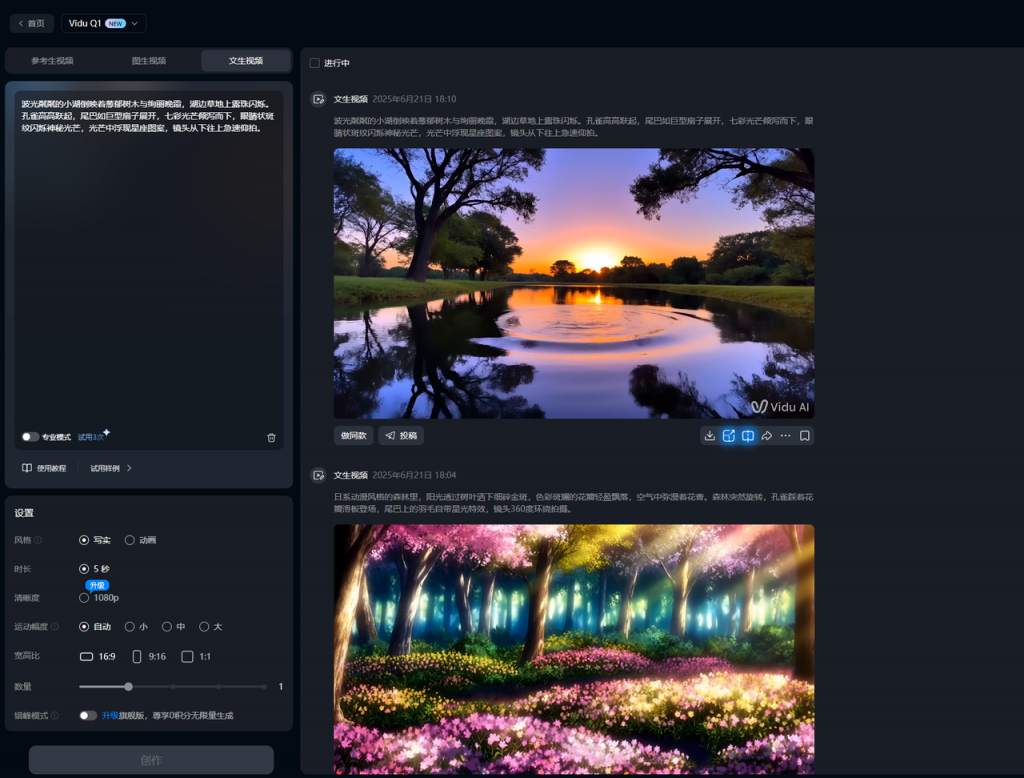Click the sparkle icon by 试用3次
The width and height of the screenshot is (1024, 778).
(106, 432)
